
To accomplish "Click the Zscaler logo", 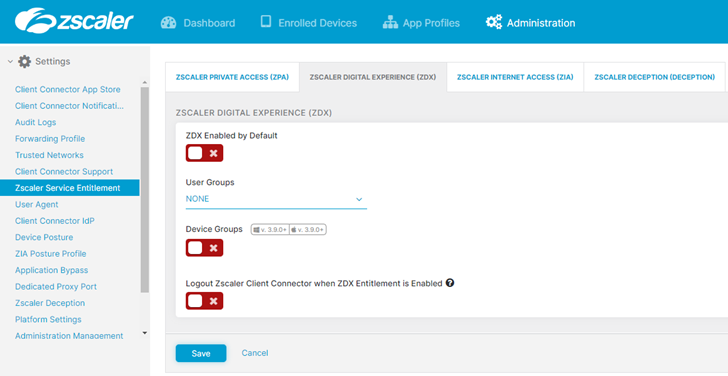I will (74, 21).
